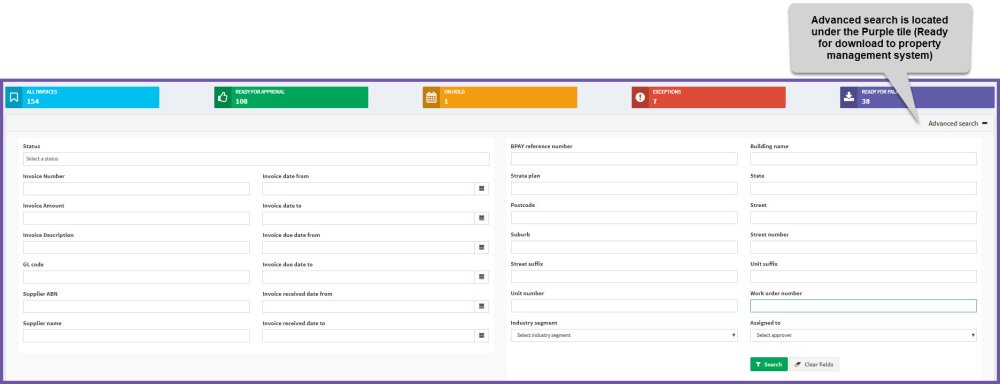
Task: Focus the Street suffix field
Action: [x=624, y=276]
